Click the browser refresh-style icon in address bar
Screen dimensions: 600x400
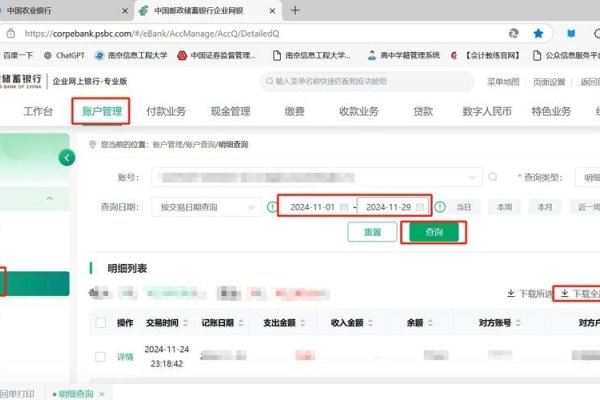514,34
